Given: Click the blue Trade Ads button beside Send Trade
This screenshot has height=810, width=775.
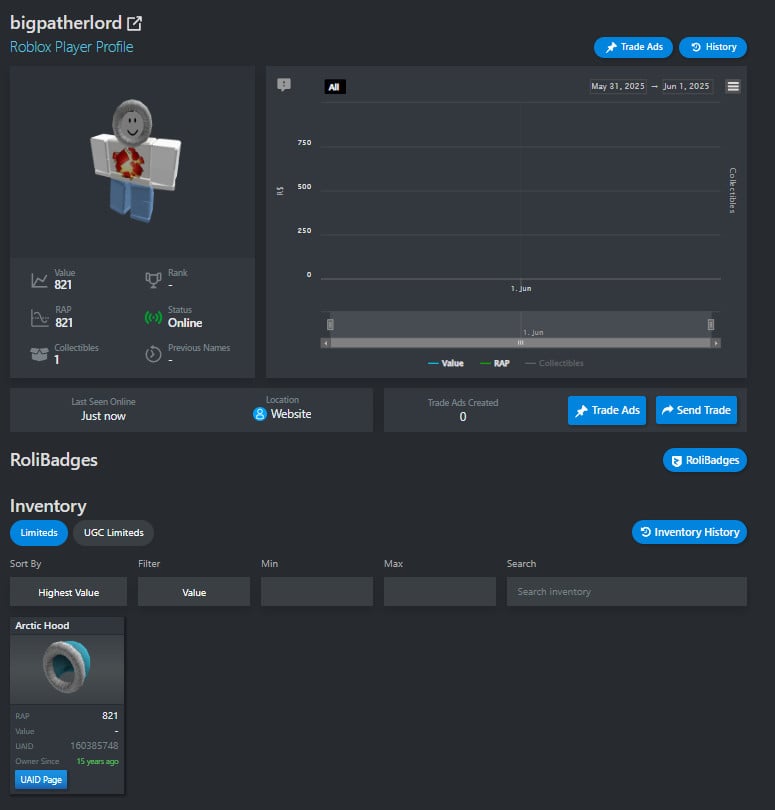Looking at the screenshot, I should [607, 410].
